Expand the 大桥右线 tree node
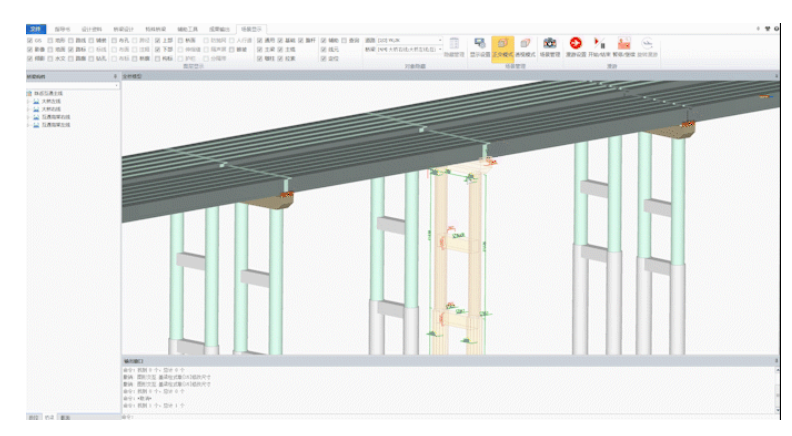792x436 pixels. [x=29, y=109]
